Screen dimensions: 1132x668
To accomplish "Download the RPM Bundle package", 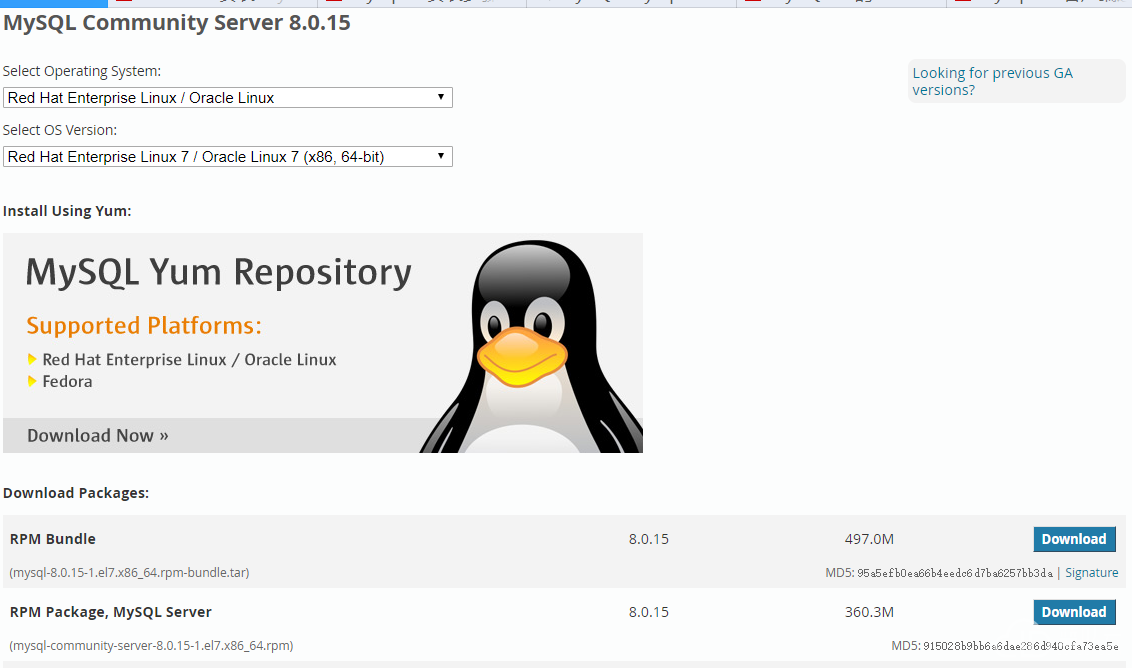I will click(x=1074, y=539).
